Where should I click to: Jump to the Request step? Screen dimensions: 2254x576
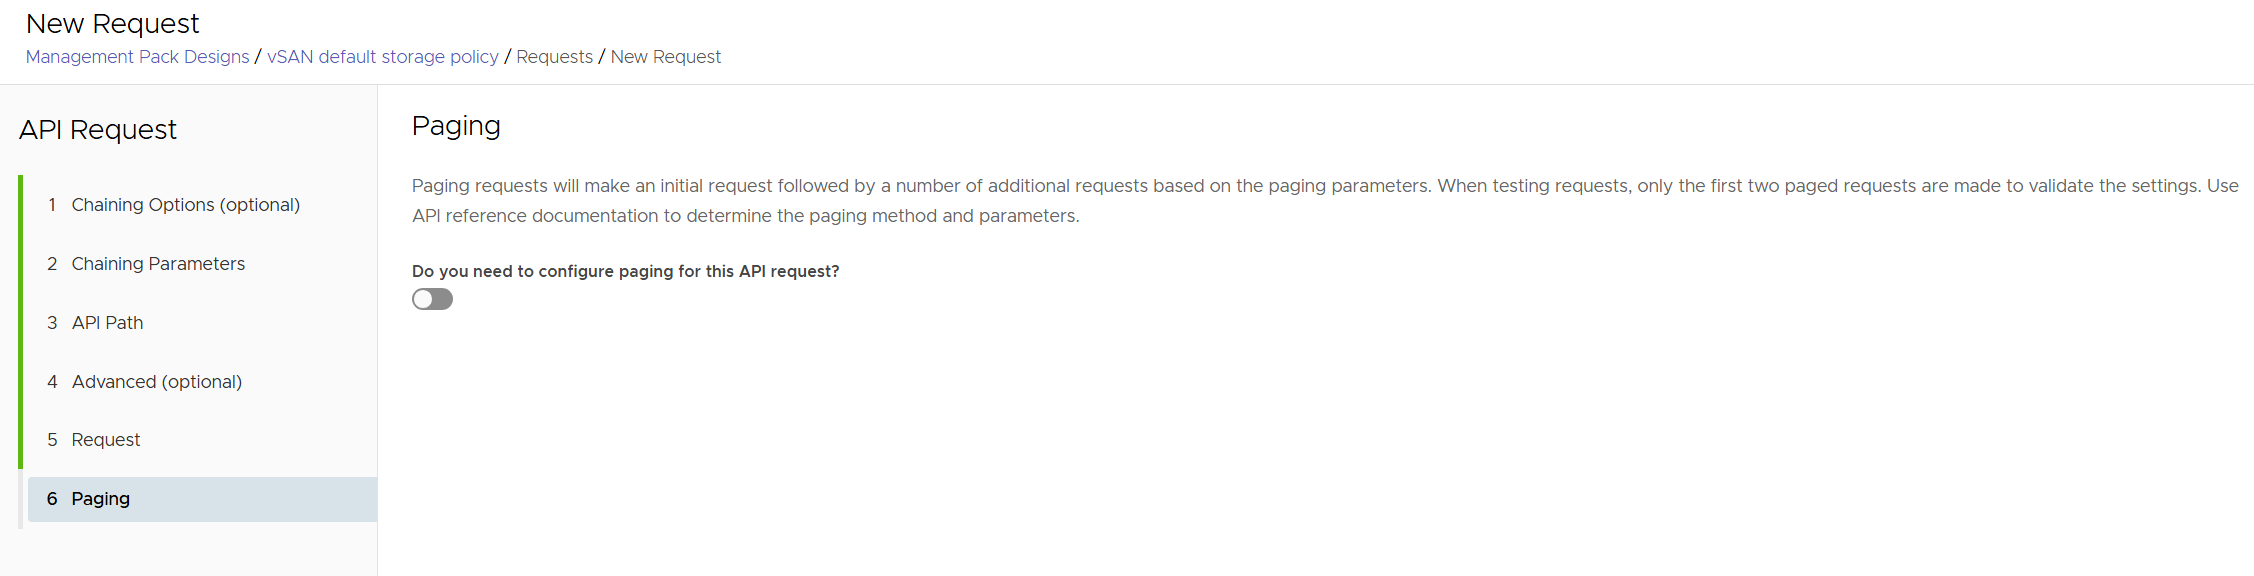click(x=105, y=440)
